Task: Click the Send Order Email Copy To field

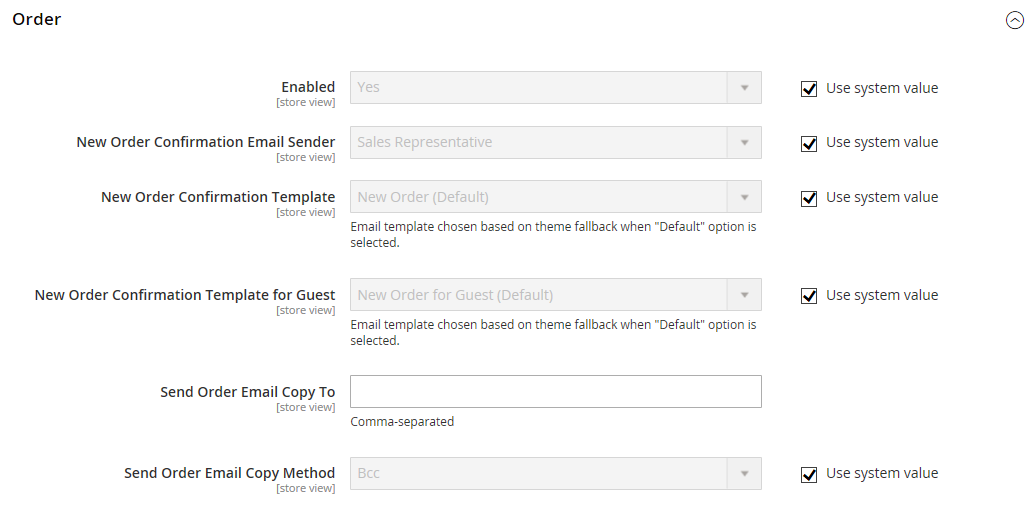Action: click(555, 392)
